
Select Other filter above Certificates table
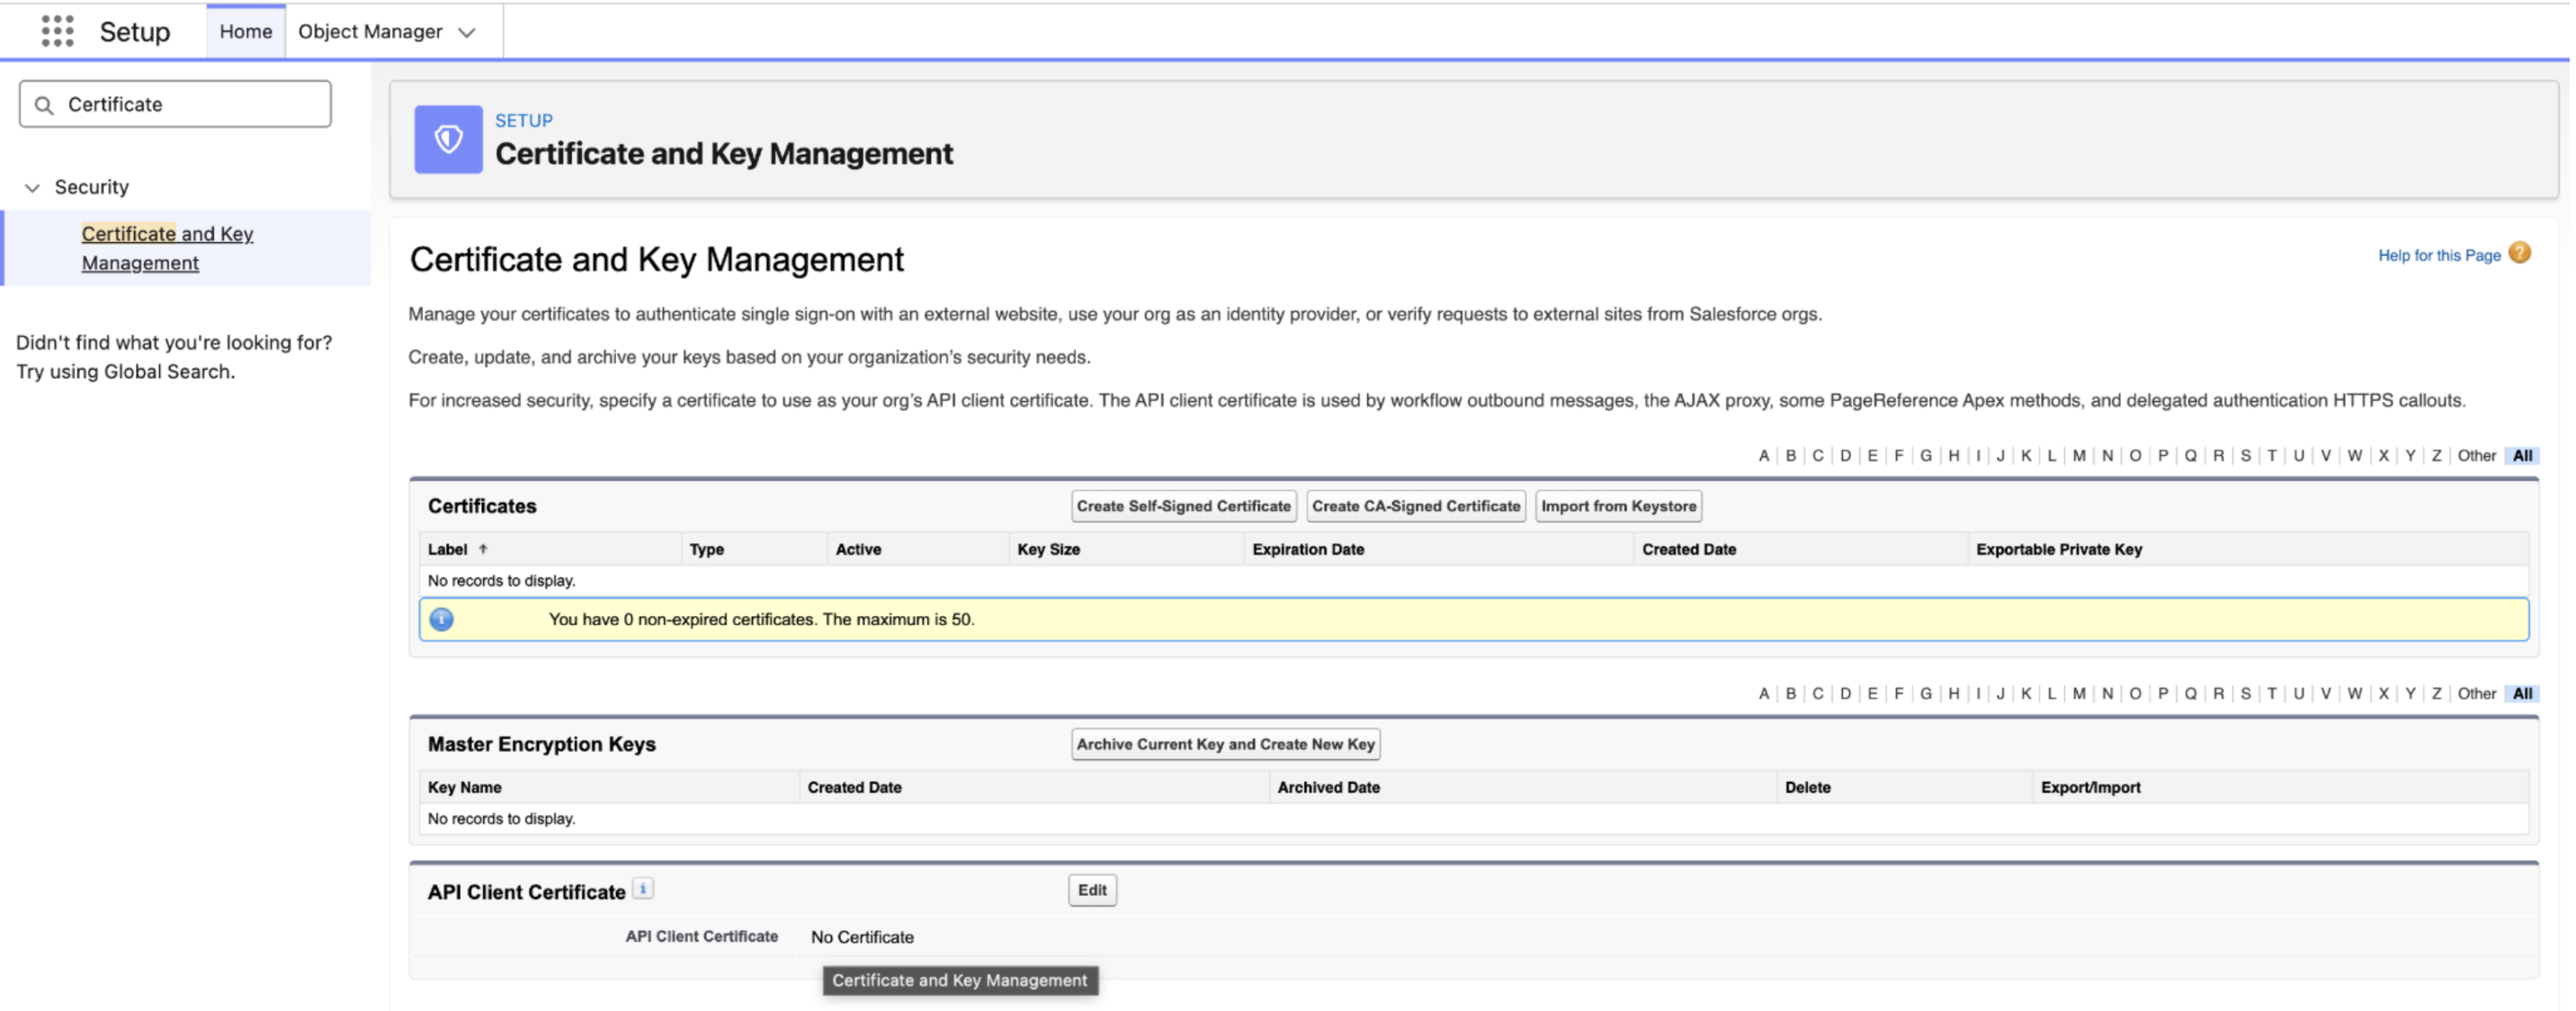[x=2476, y=455]
